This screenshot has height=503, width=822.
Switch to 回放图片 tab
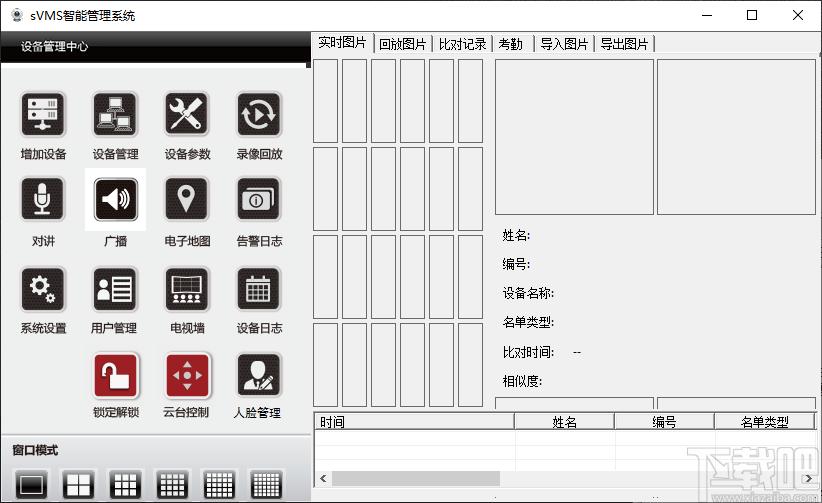click(403, 44)
